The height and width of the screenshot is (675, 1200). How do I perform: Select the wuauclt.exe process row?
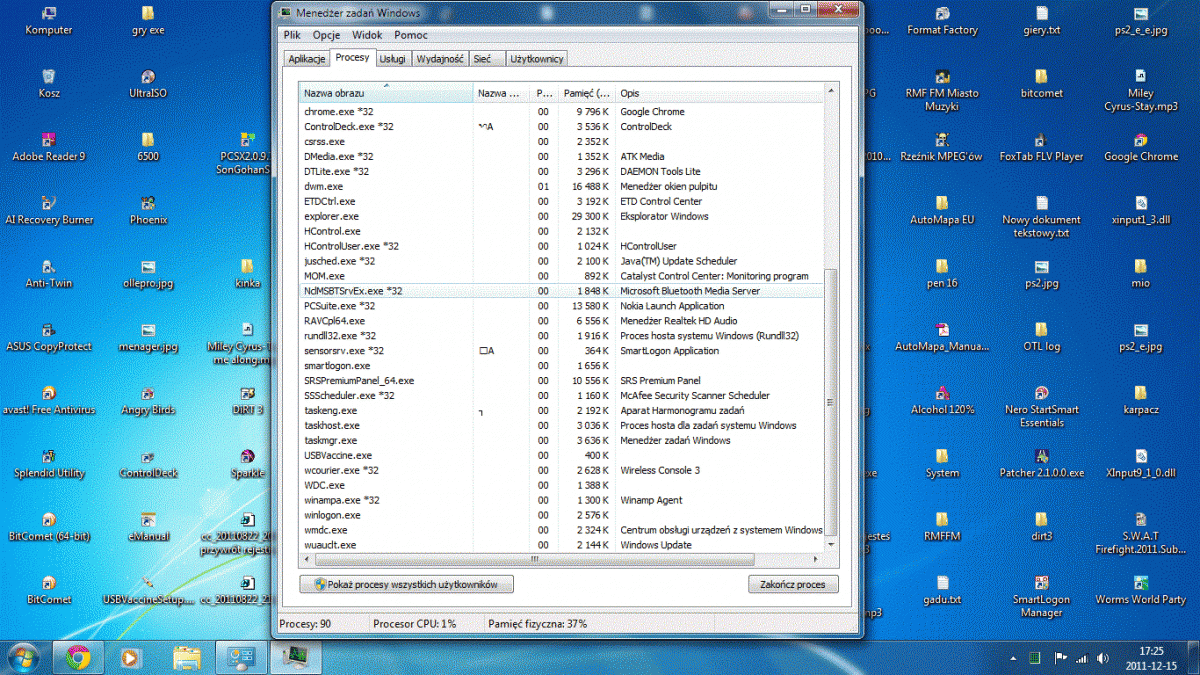click(x=561, y=545)
